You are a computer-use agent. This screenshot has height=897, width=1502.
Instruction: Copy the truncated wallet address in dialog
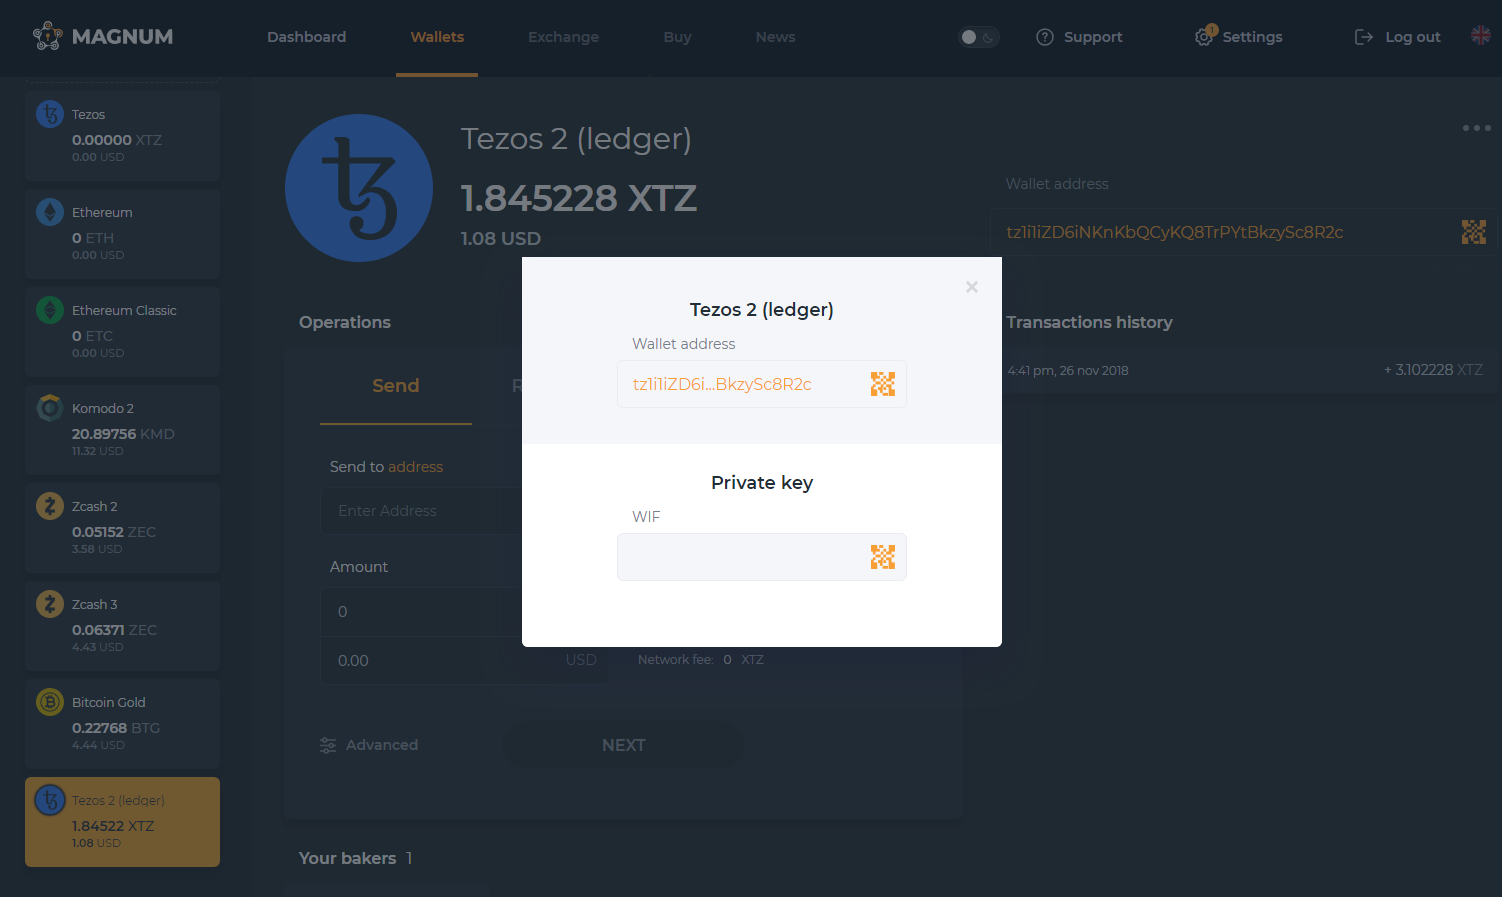click(722, 384)
